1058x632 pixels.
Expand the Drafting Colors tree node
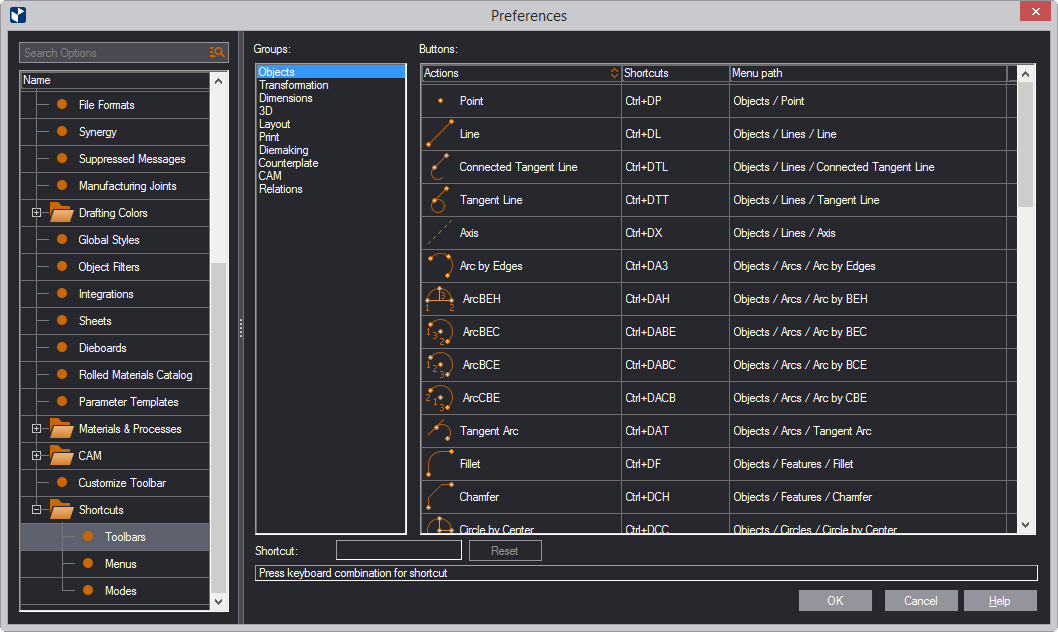pyautogui.click(x=37, y=213)
